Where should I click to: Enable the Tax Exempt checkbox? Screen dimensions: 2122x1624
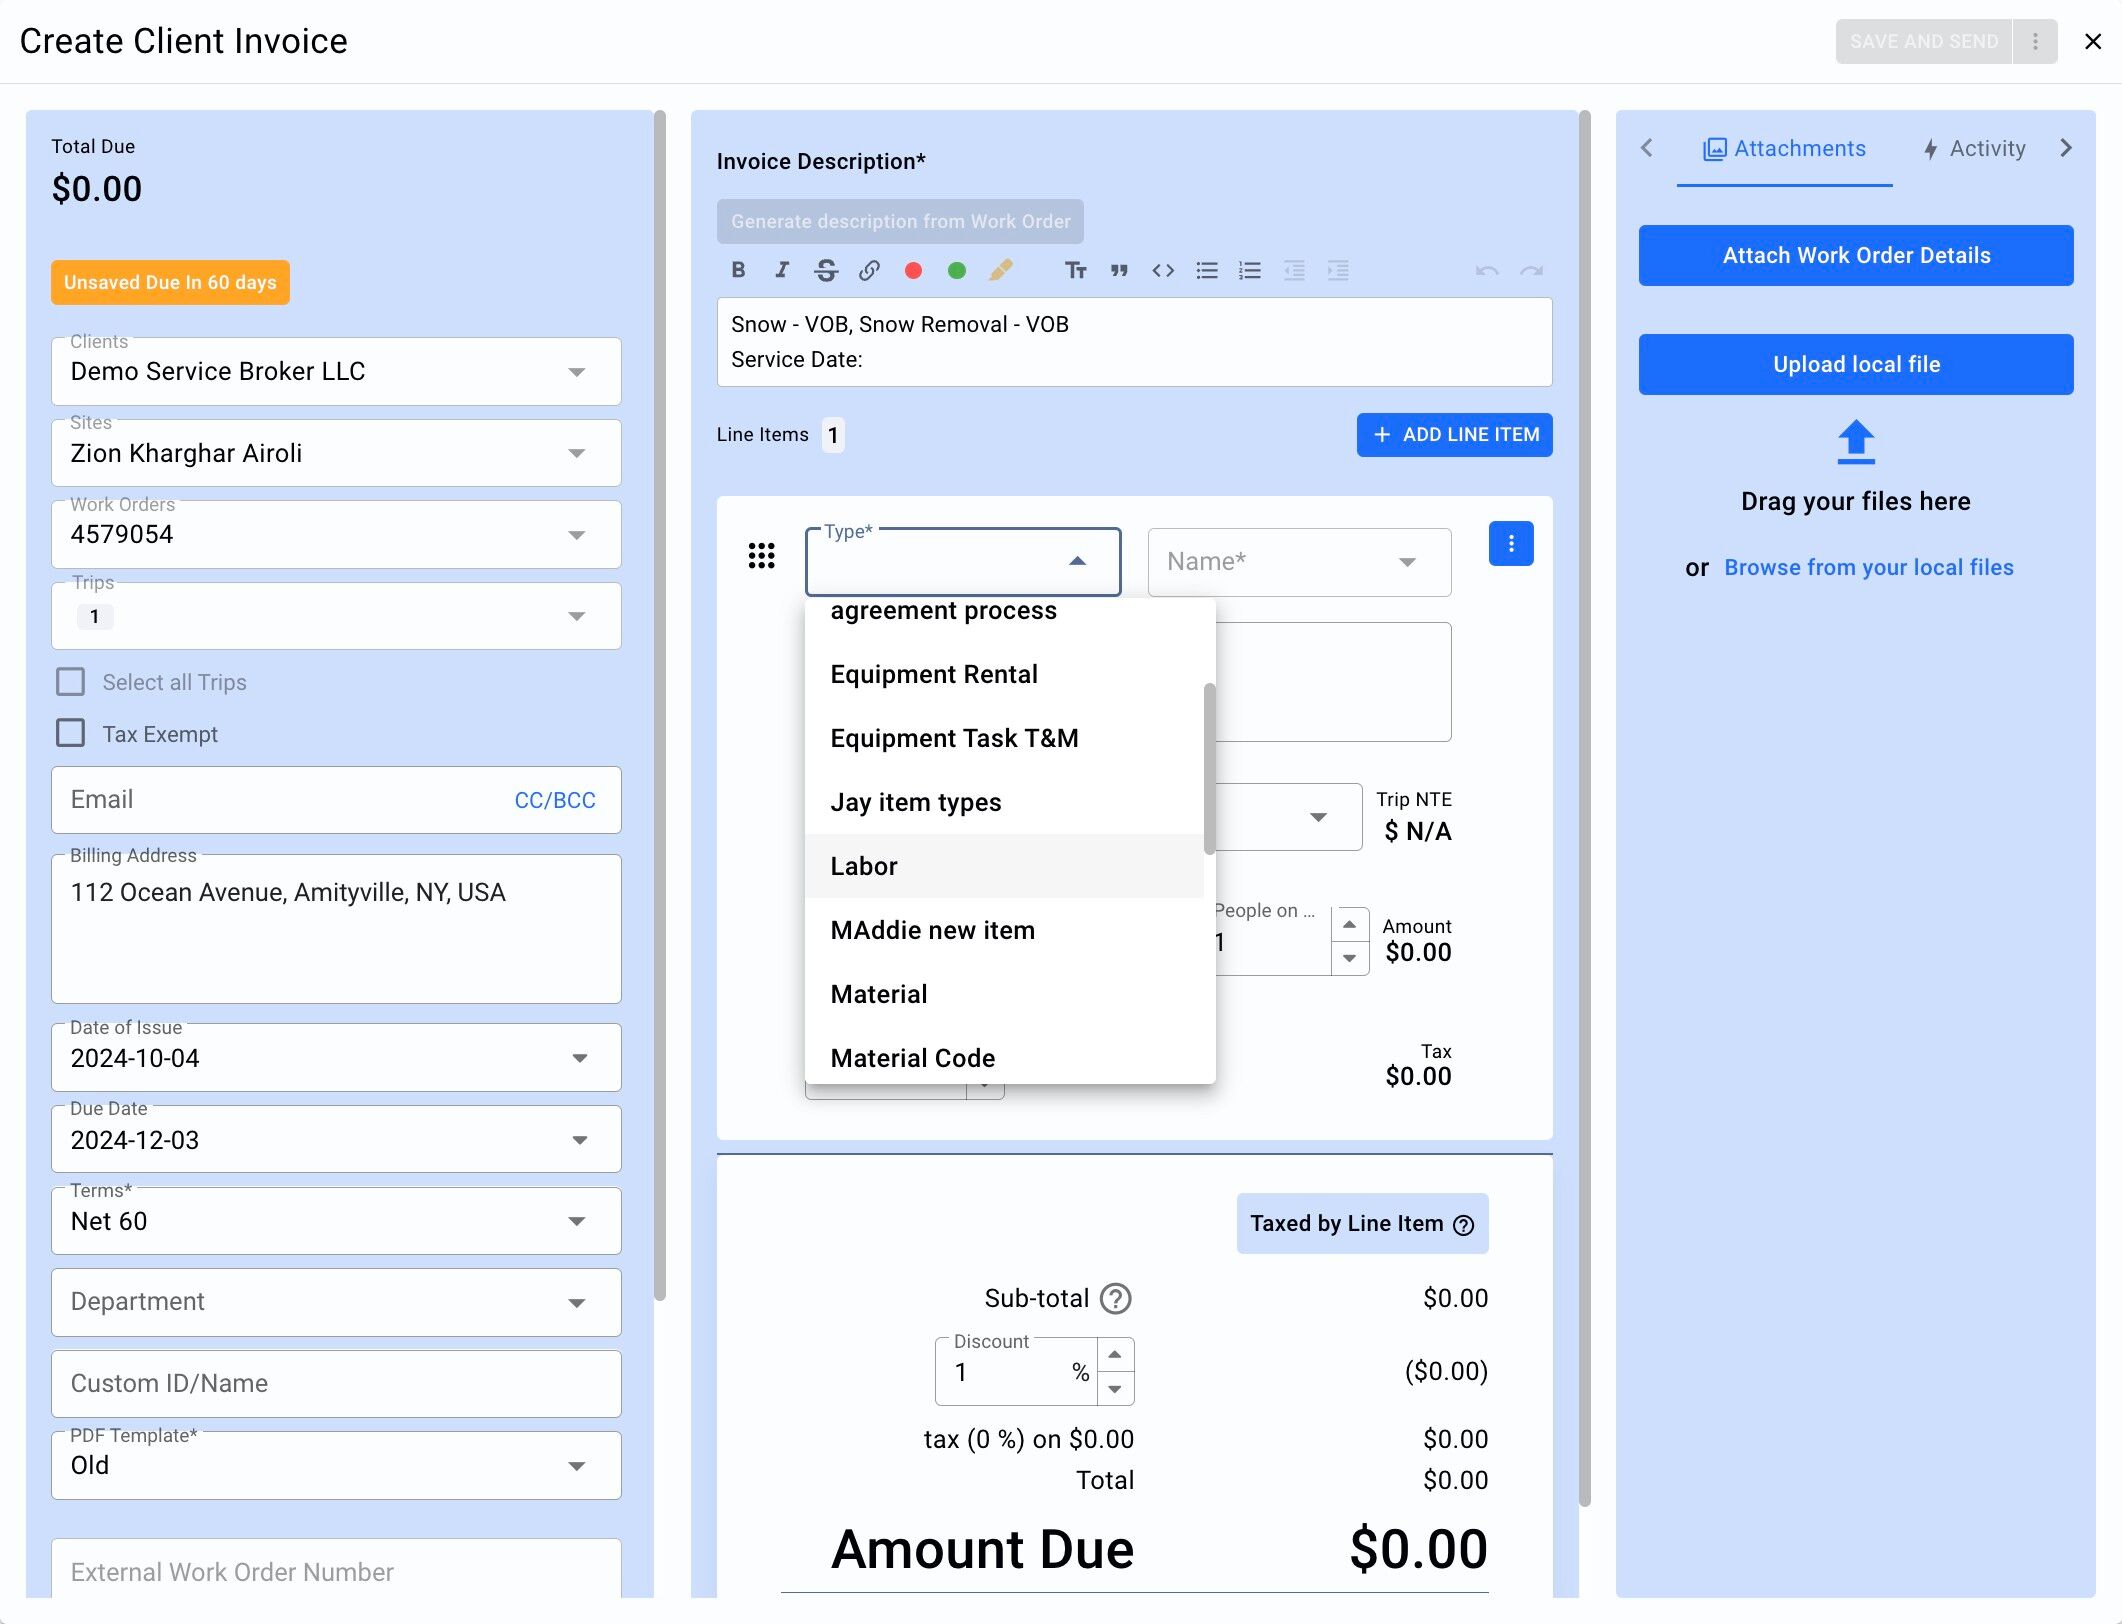(70, 733)
